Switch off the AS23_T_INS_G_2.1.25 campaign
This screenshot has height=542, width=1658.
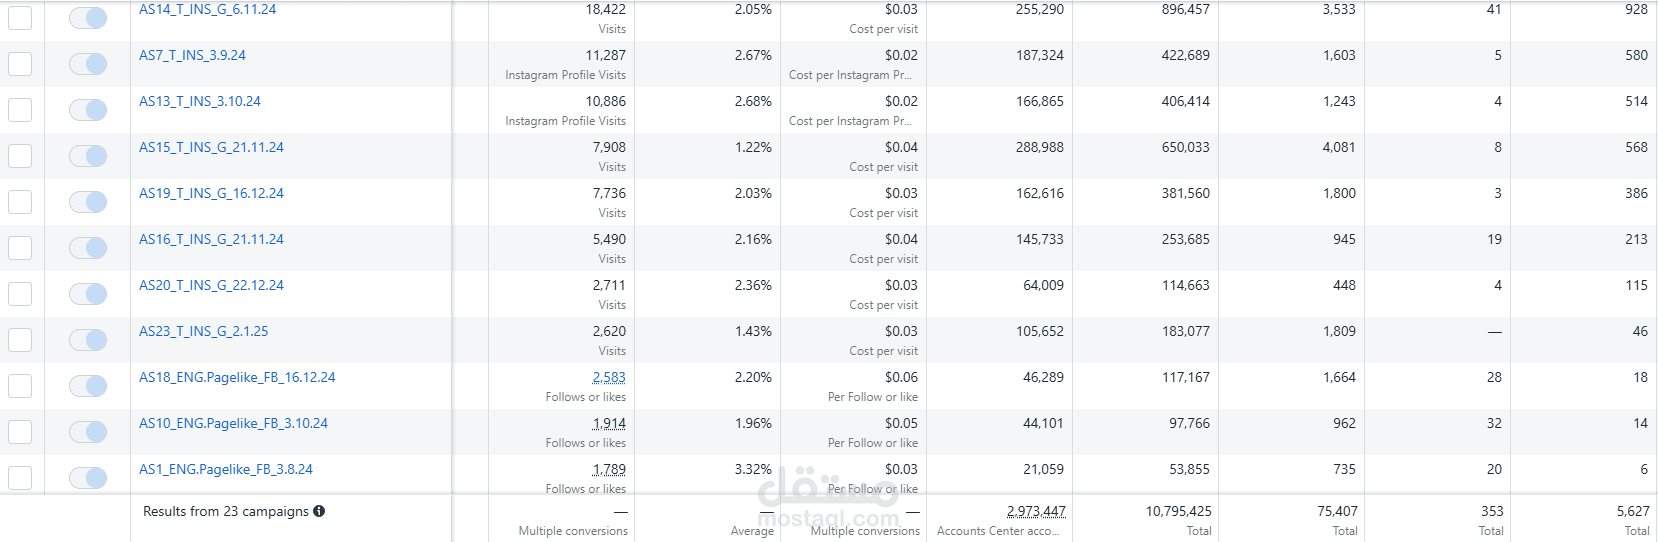[88, 340]
